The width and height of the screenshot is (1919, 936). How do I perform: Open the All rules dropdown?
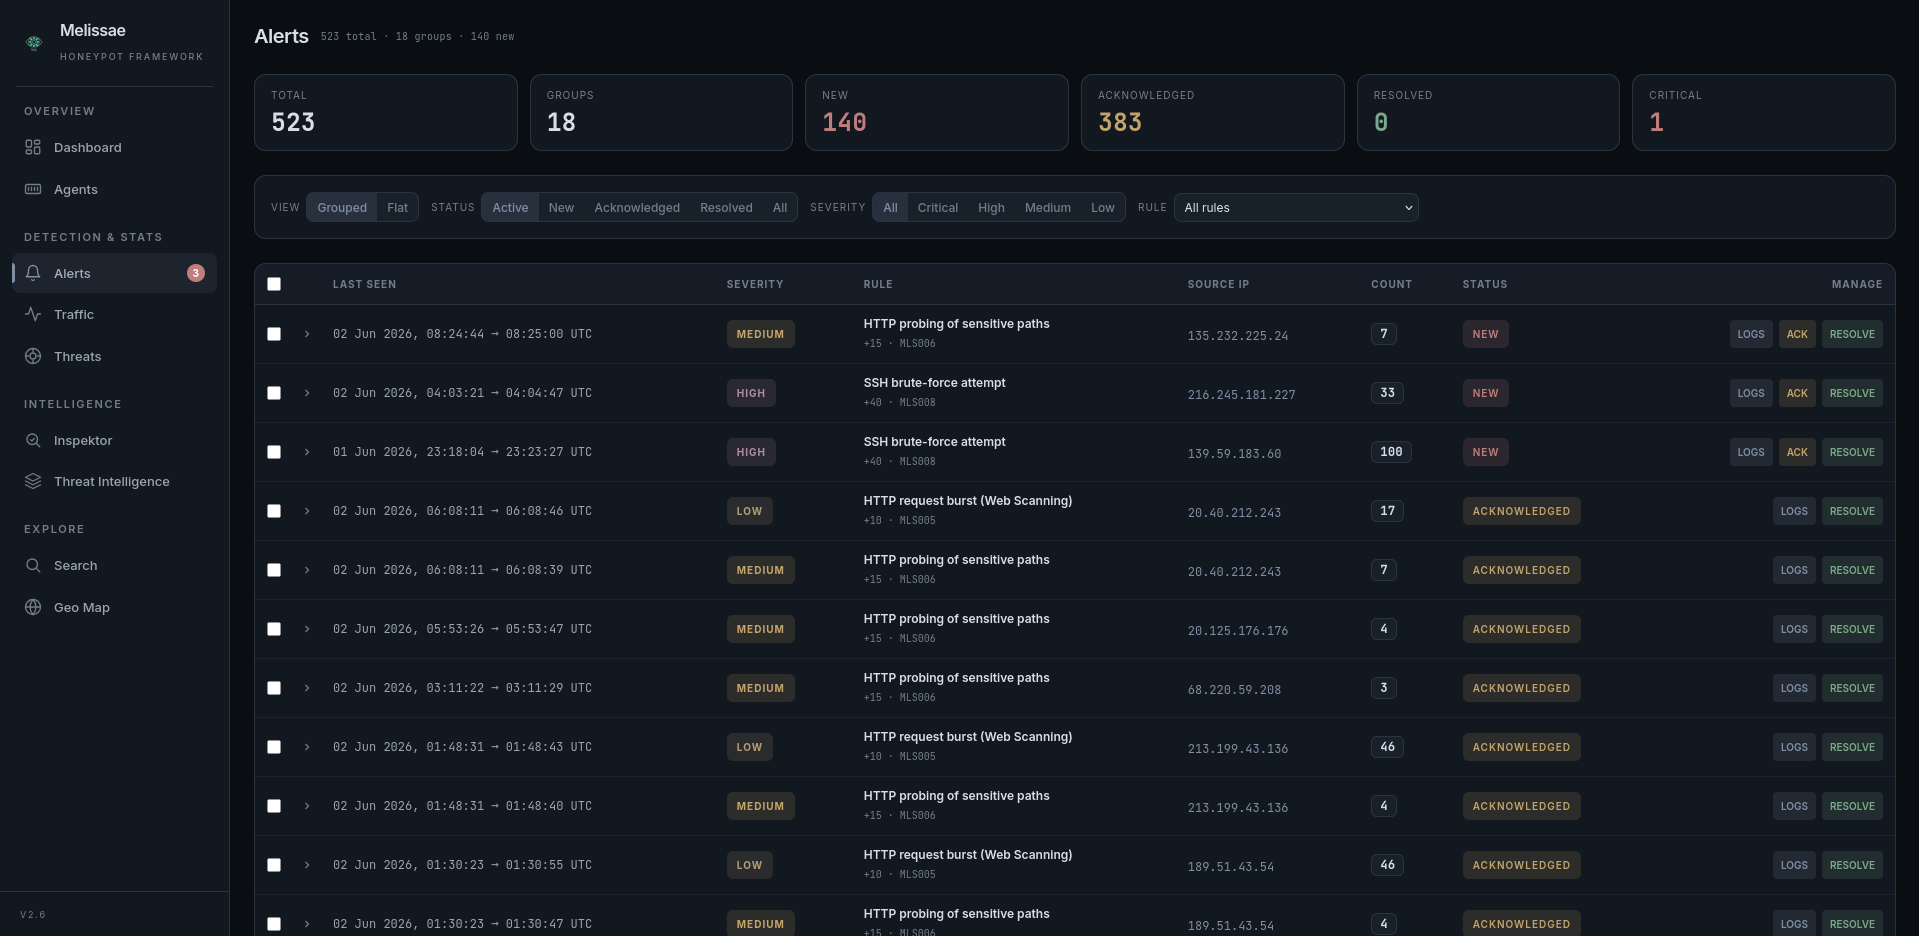1296,207
